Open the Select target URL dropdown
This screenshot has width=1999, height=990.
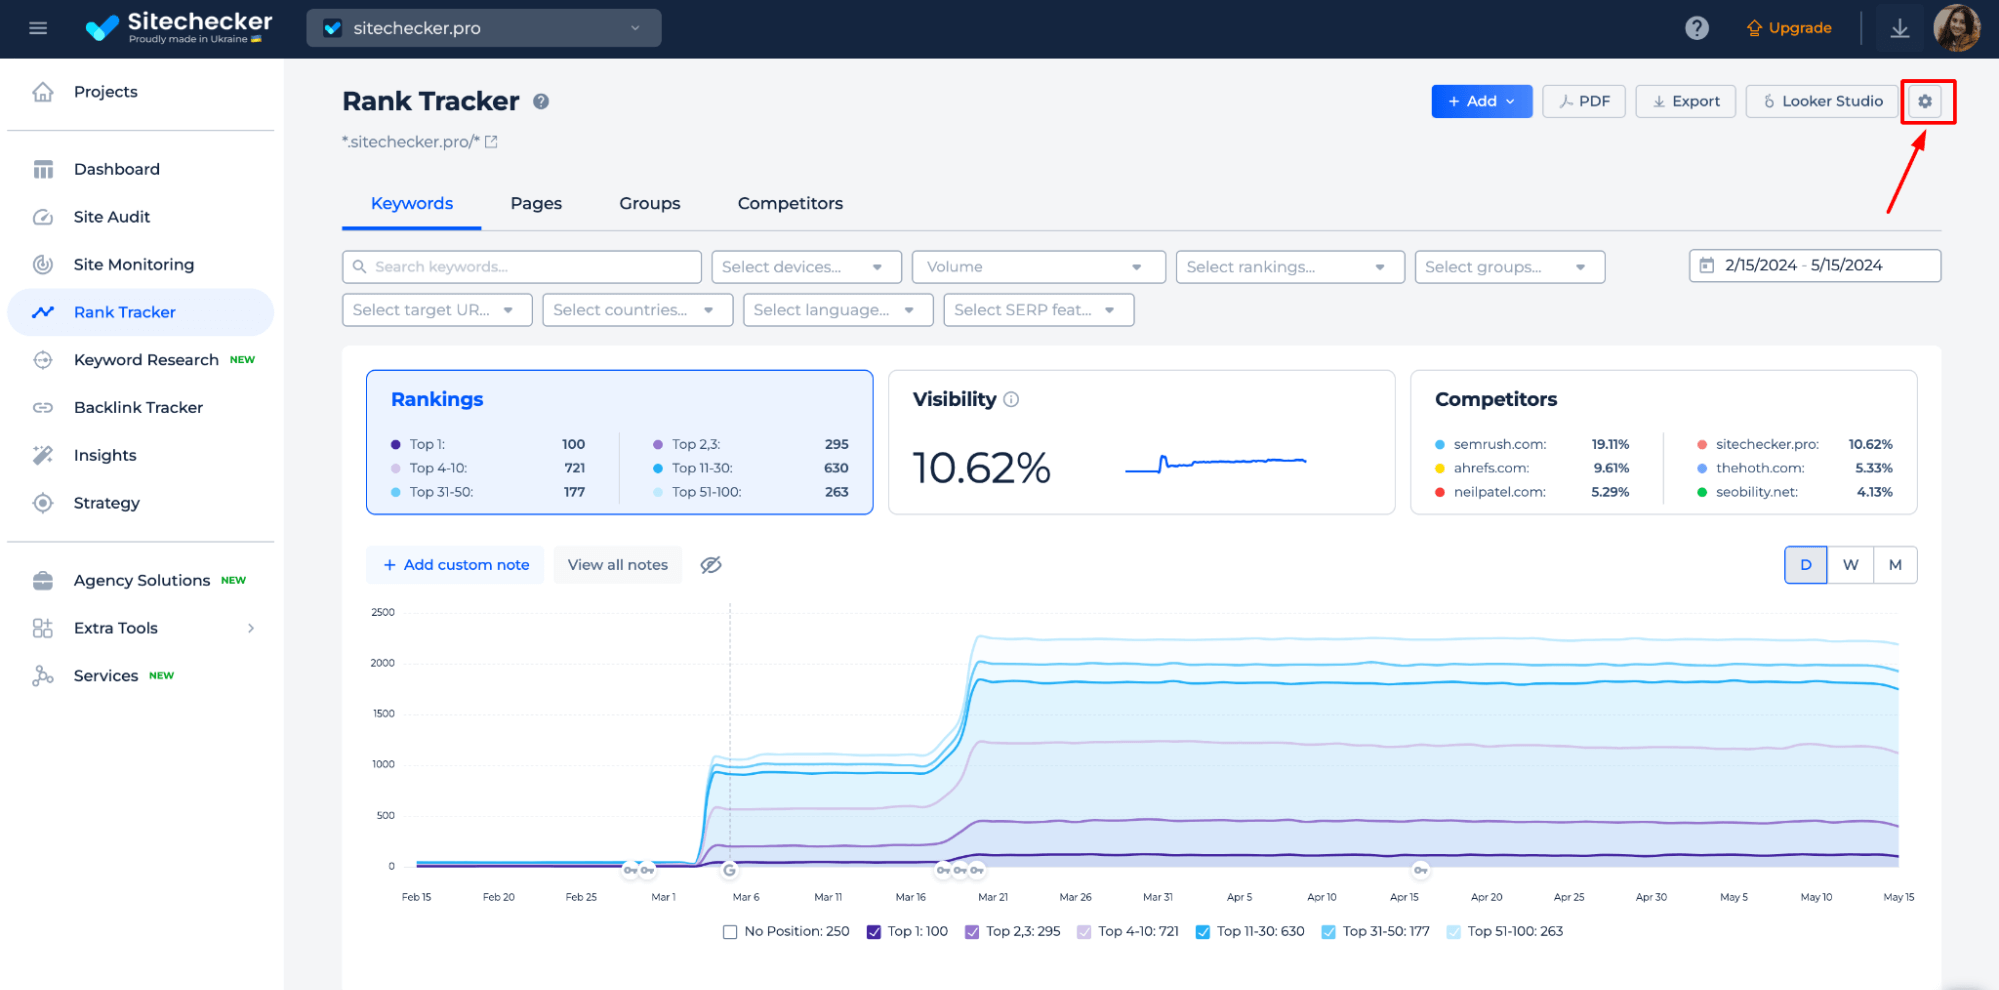point(437,310)
